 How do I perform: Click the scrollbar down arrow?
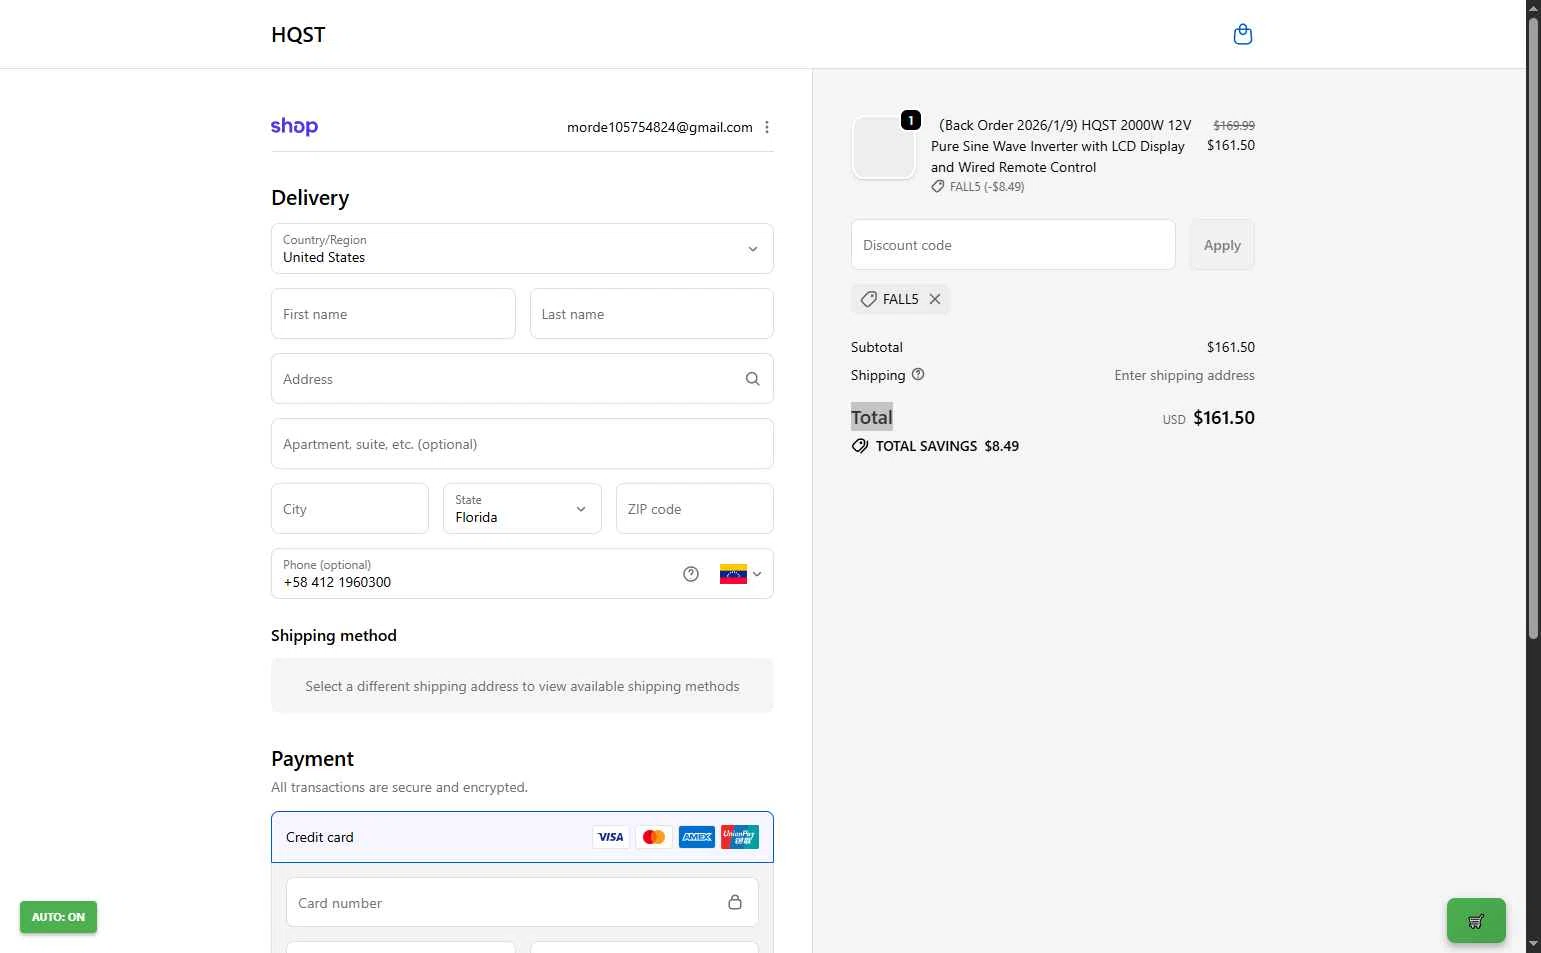pos(1533,944)
